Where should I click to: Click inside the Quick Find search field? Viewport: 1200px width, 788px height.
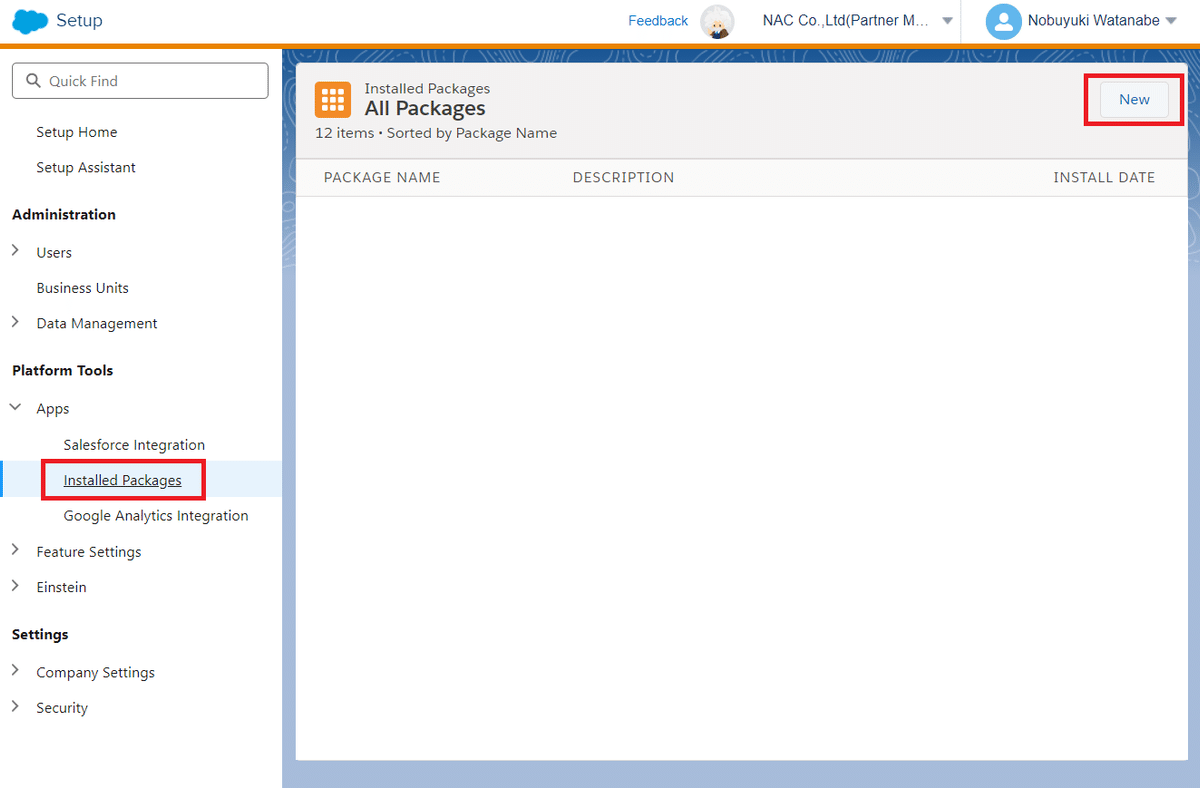coord(140,81)
